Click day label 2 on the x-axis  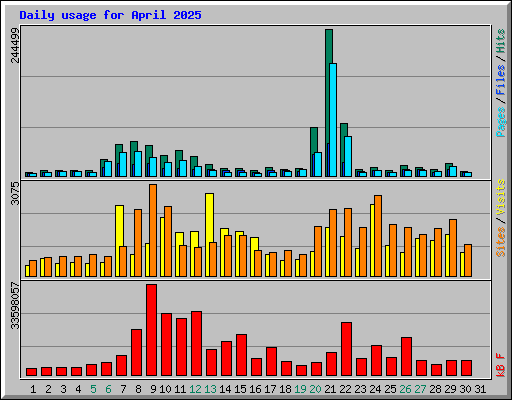tap(48, 389)
